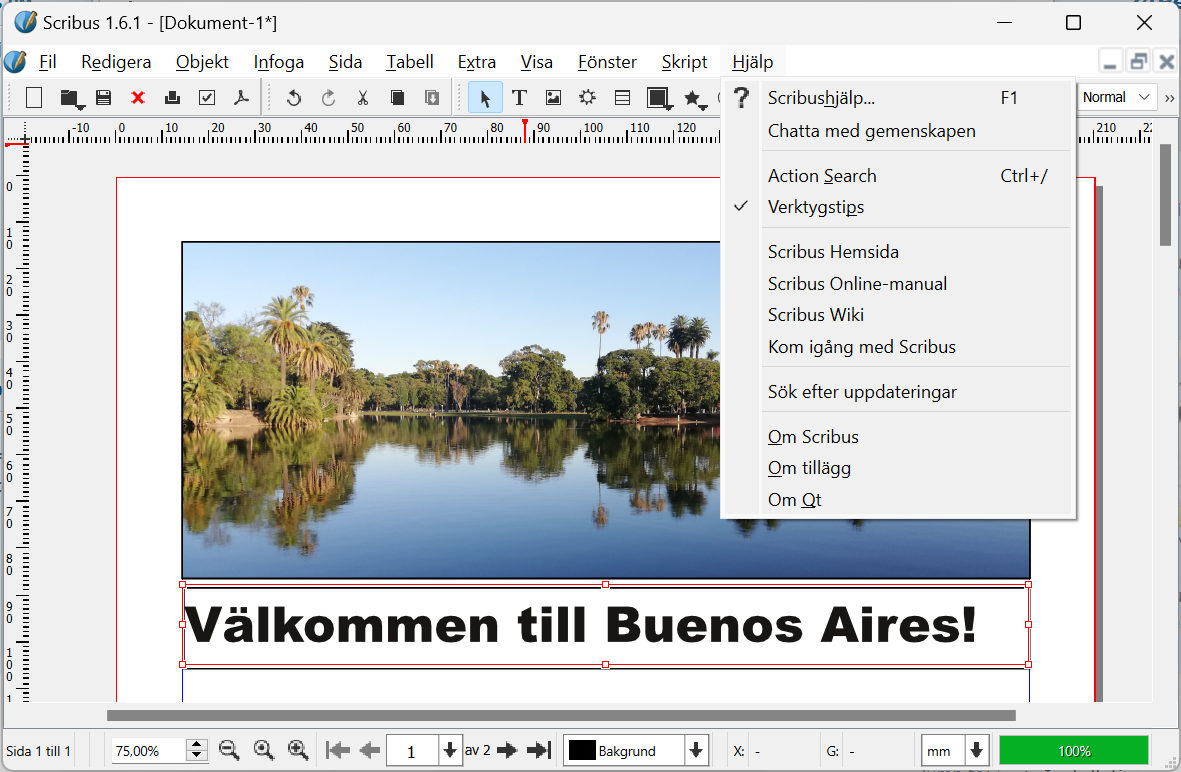This screenshot has width=1181, height=772.
Task: Choose Om Scribus from Hjälp menu
Action: pyautogui.click(x=813, y=437)
